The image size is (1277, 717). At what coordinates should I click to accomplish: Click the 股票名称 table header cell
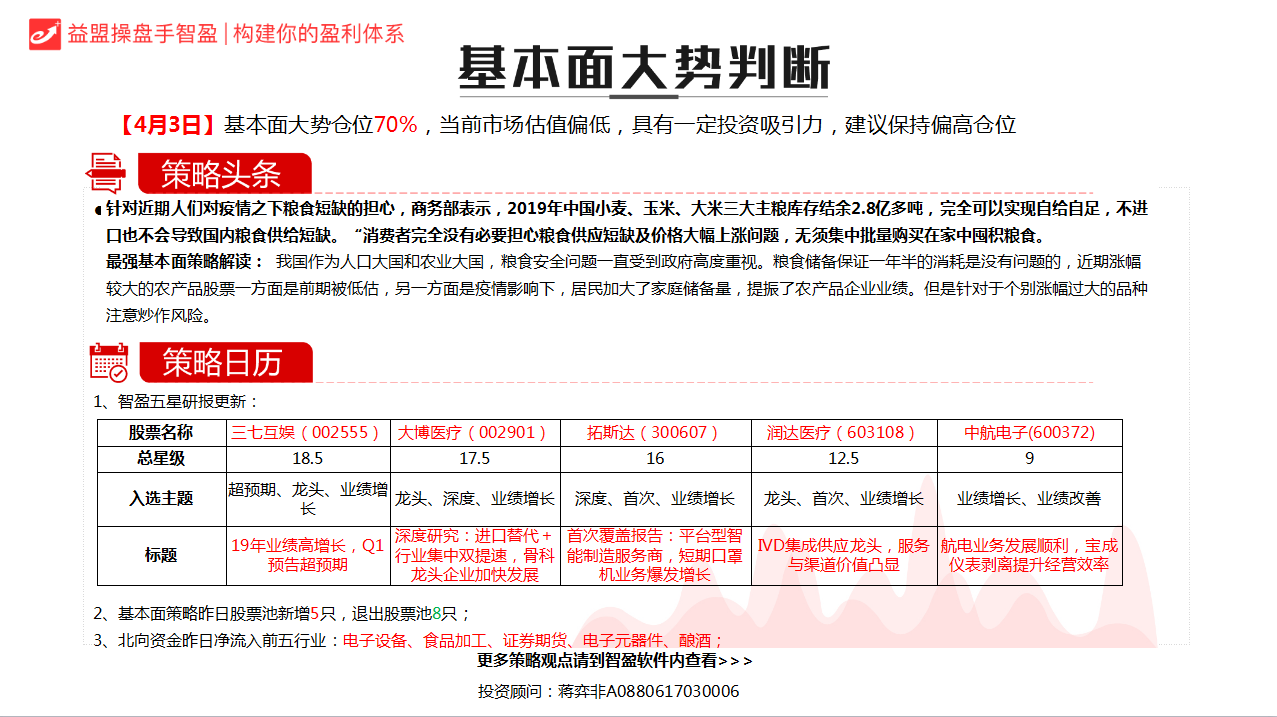point(161,433)
